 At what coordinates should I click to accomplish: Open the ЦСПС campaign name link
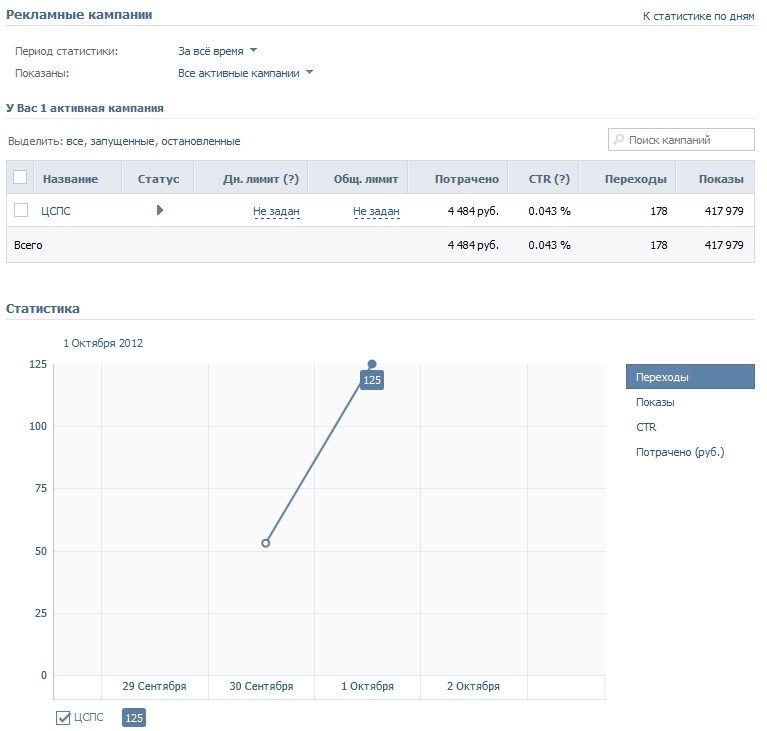56,211
